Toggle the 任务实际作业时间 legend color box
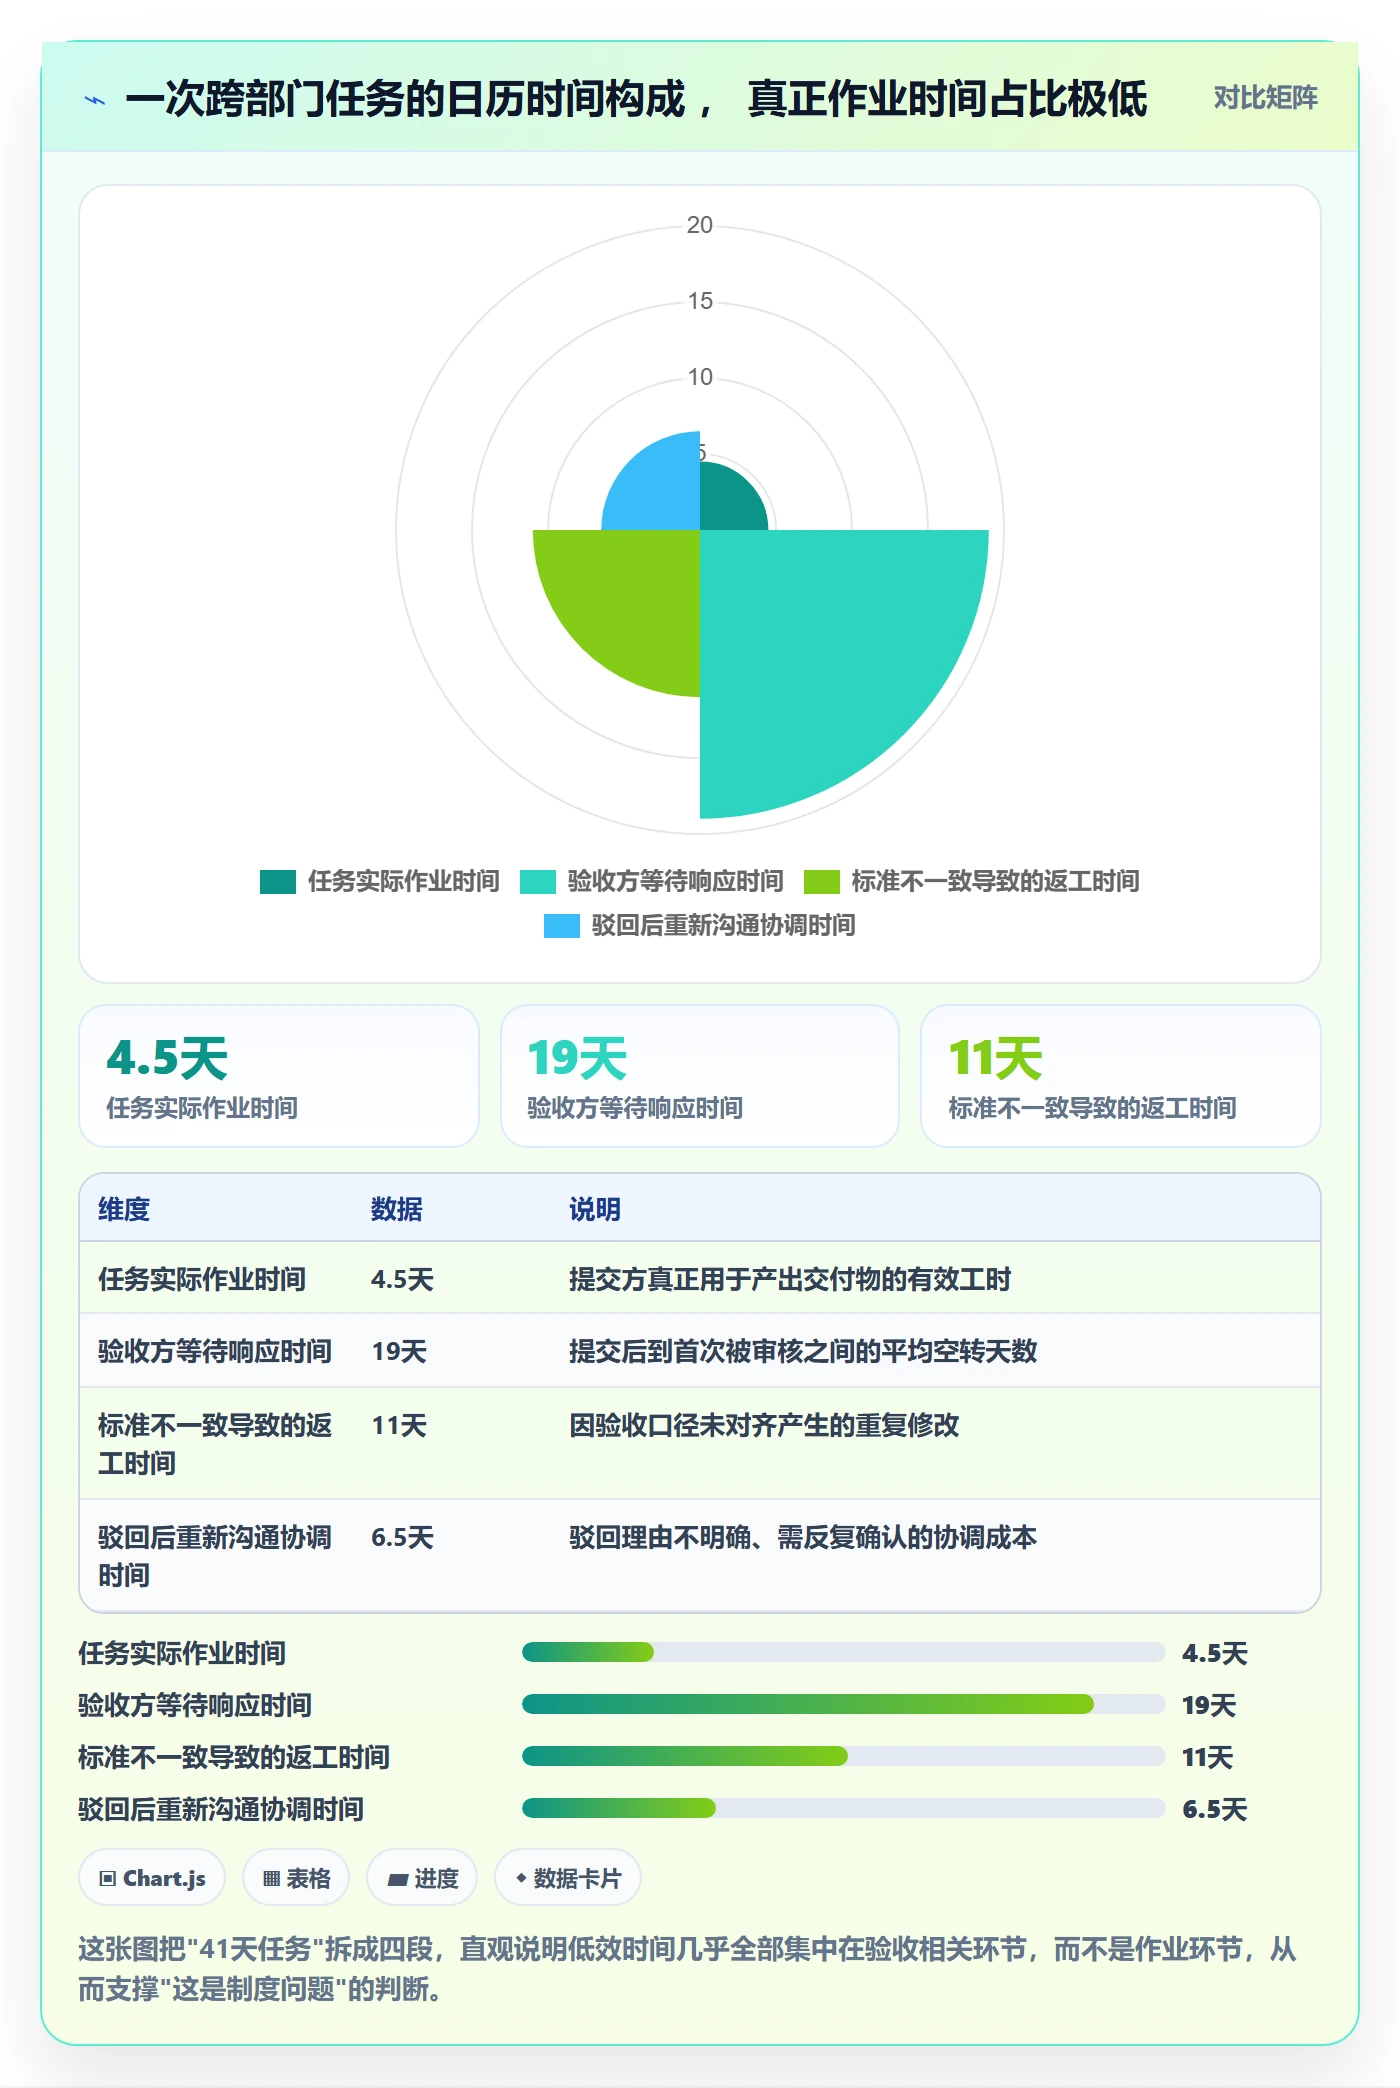 (278, 881)
